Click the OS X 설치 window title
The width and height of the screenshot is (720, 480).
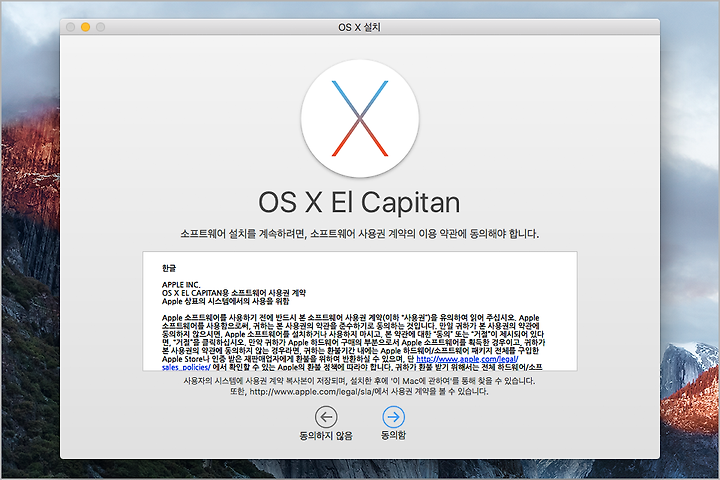(360, 27)
